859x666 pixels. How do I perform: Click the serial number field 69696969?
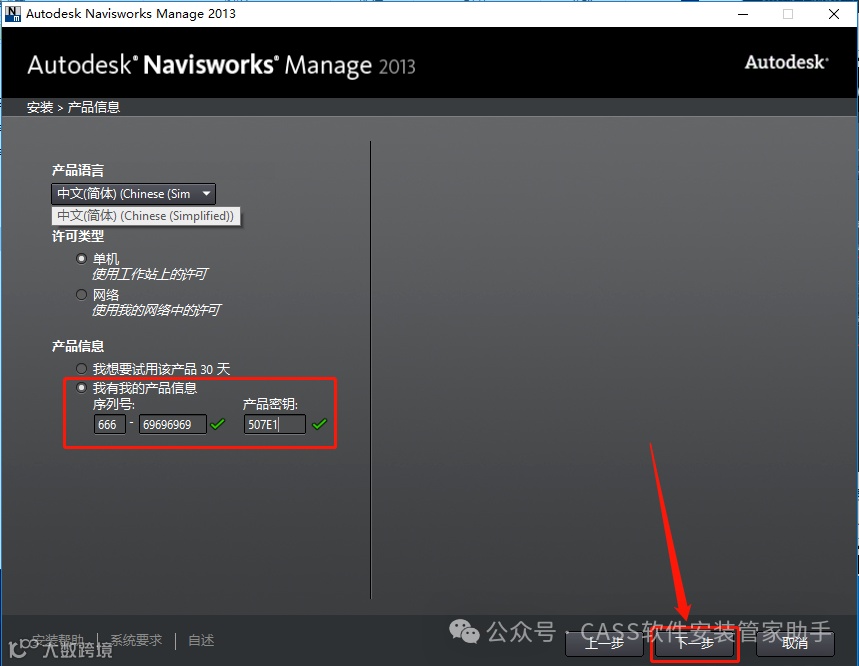[173, 424]
